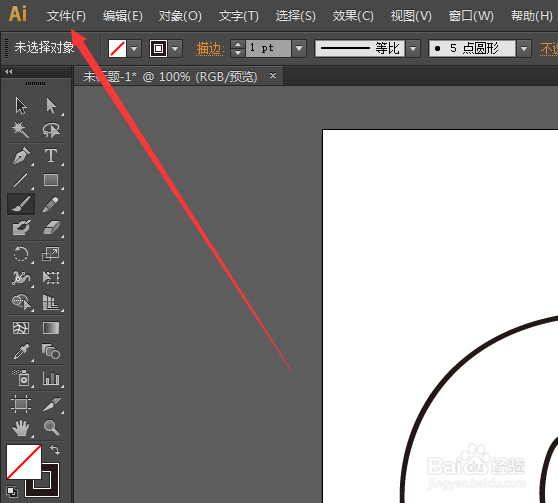The height and width of the screenshot is (503, 558).
Task: Click the control bar fill swatch
Action: 117,48
